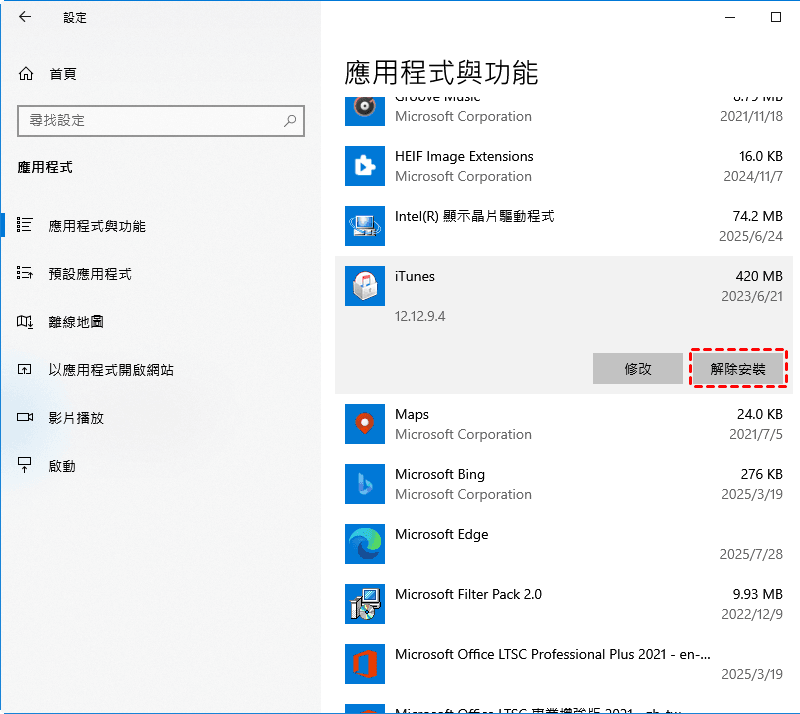Select the 預設應用程式 sidebar icon

[24, 273]
